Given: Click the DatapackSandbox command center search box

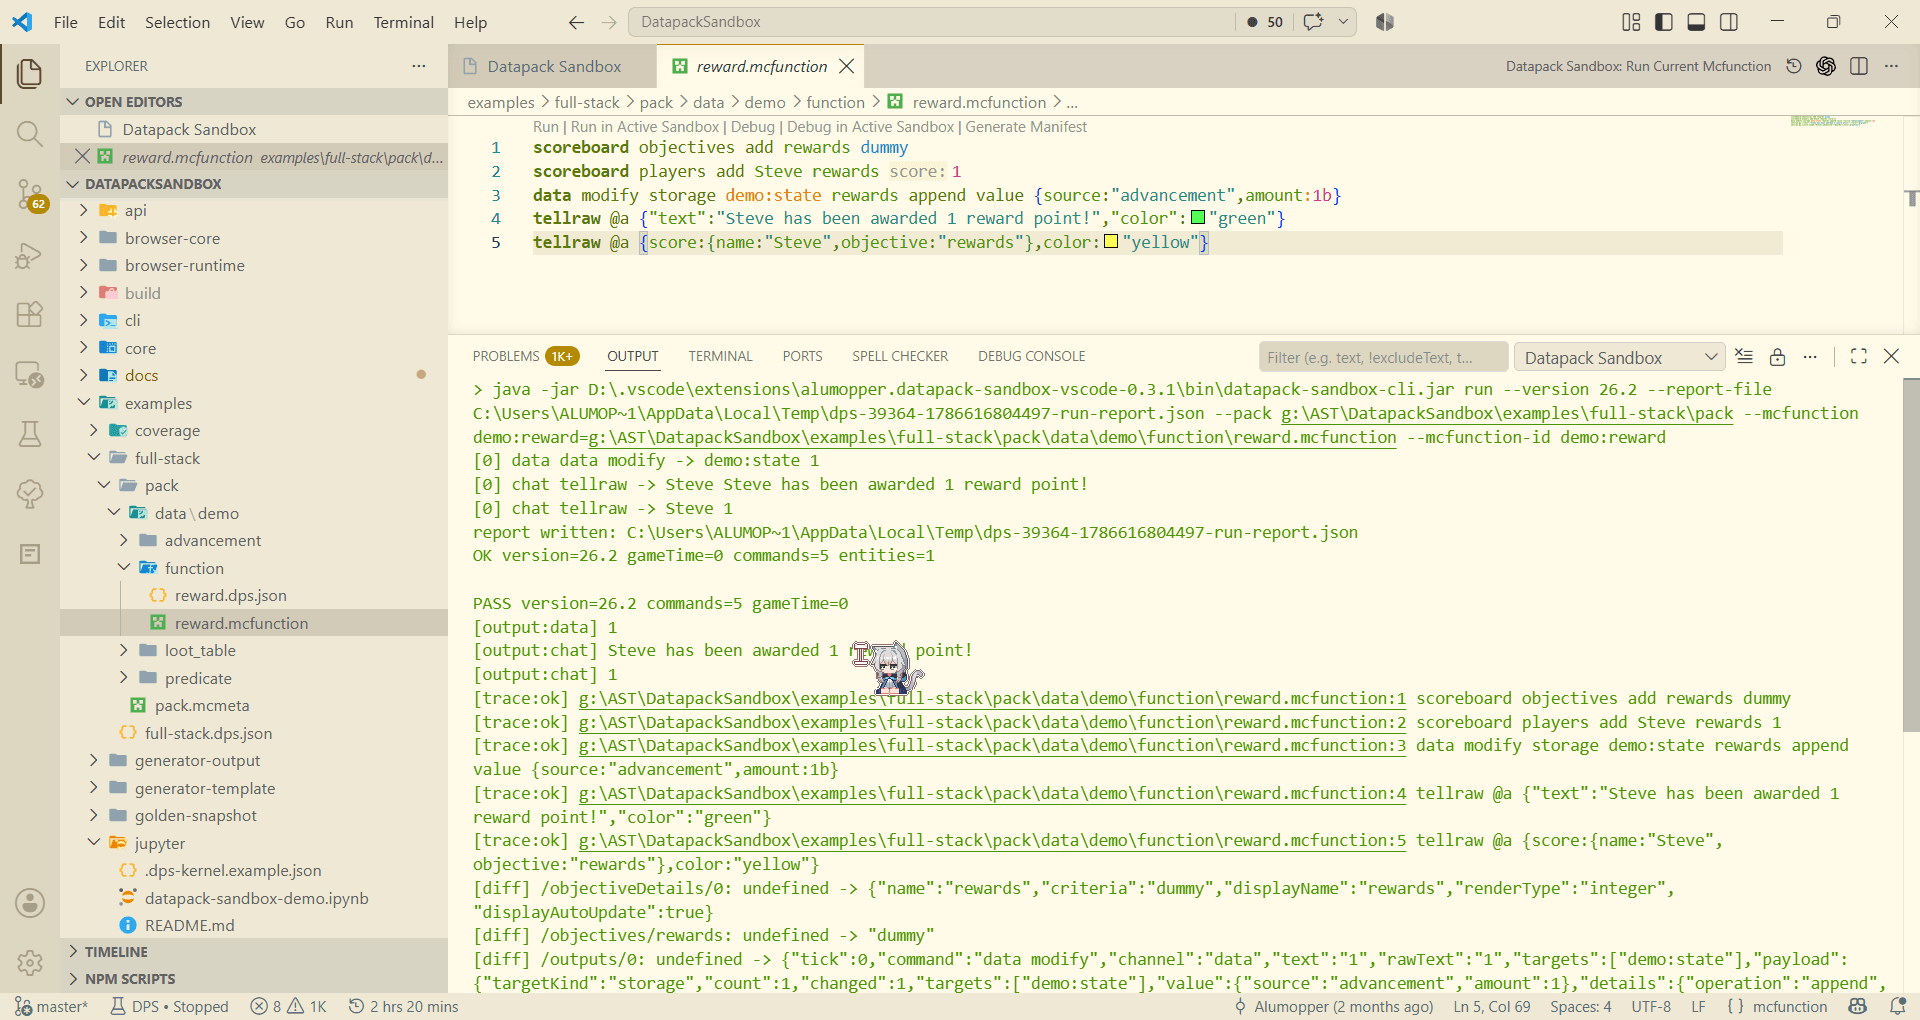Looking at the screenshot, I should coord(932,22).
